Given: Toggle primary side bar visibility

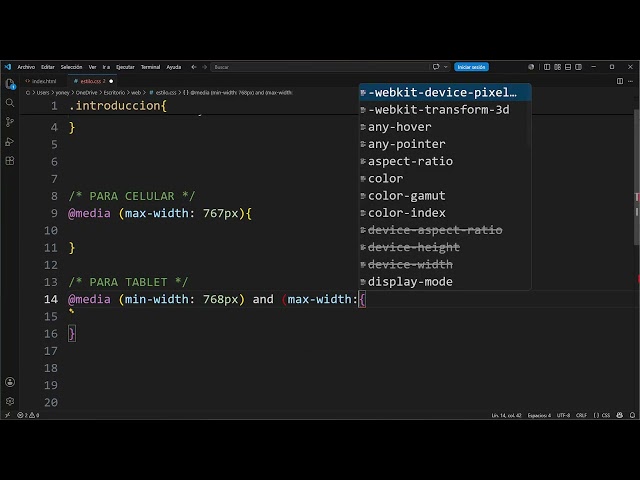Looking at the screenshot, I should tap(547, 67).
